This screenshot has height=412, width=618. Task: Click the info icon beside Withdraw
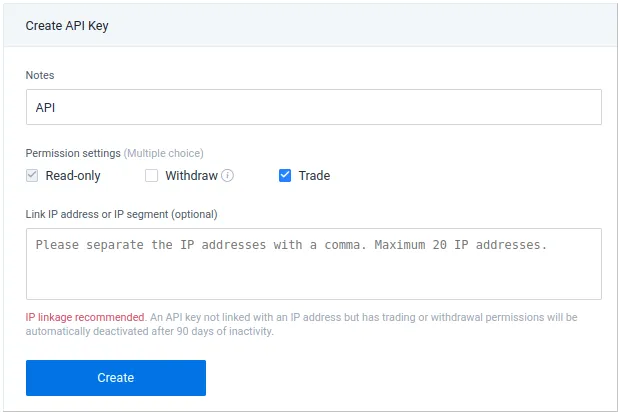[x=227, y=176]
